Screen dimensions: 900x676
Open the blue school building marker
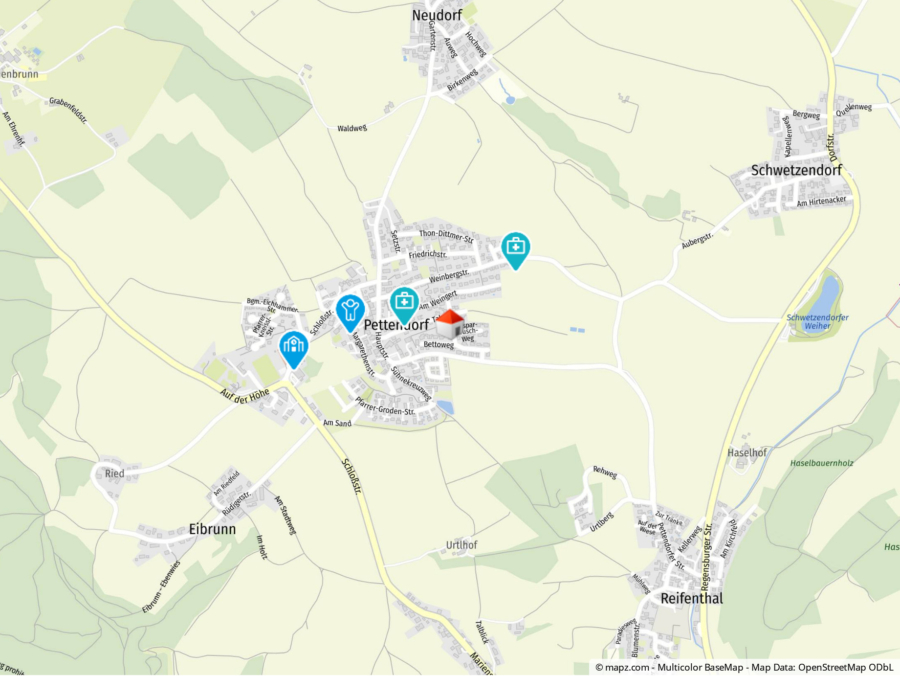coord(294,350)
